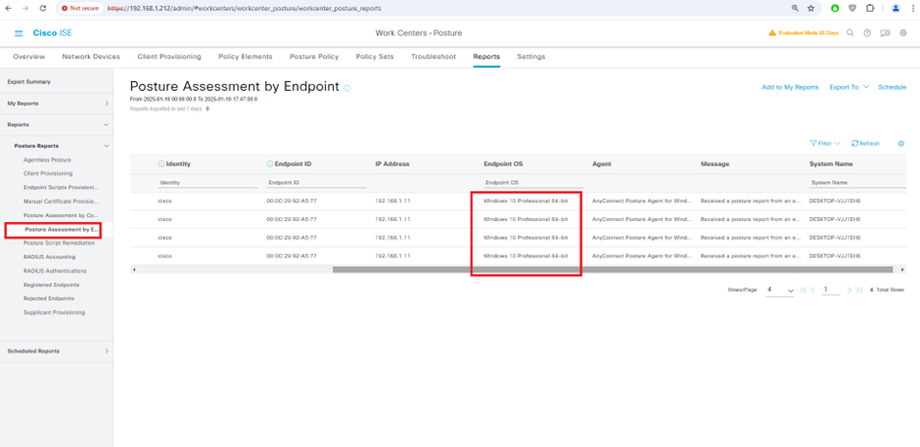This screenshot has height=447, width=920.
Task: Open the ISE header search magnifier icon
Action: [850, 33]
